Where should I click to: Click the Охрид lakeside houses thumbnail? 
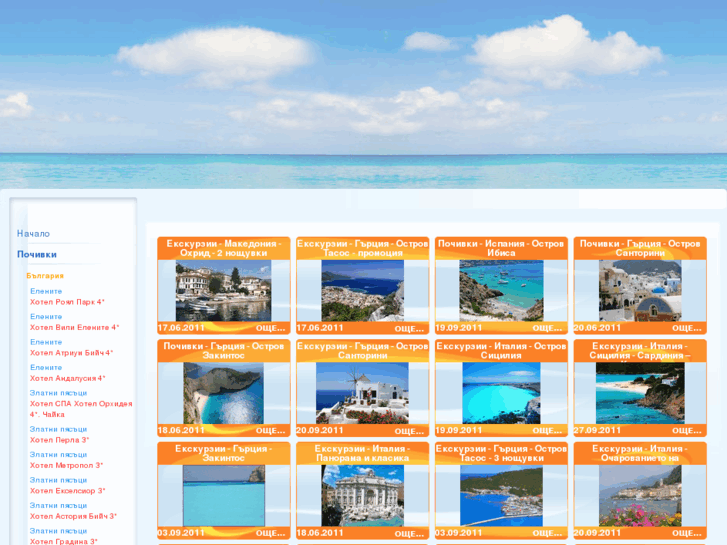coord(223,290)
